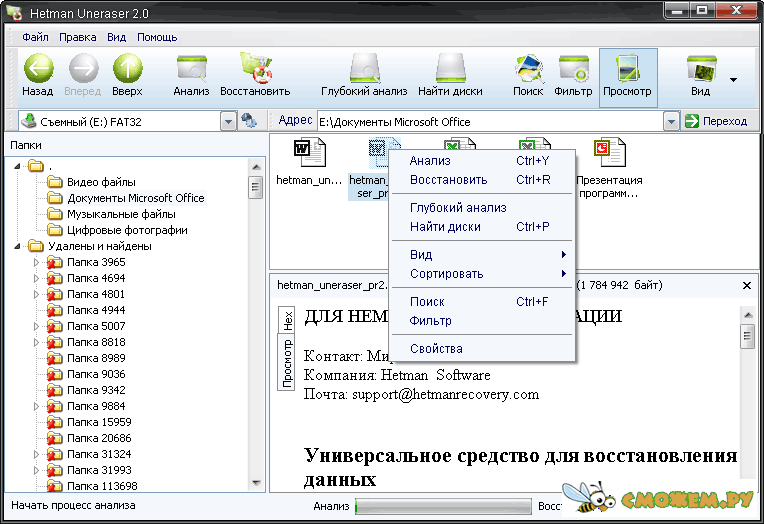
Task: Click the address field with E:\Документы Microsoft Office
Action: (490, 121)
